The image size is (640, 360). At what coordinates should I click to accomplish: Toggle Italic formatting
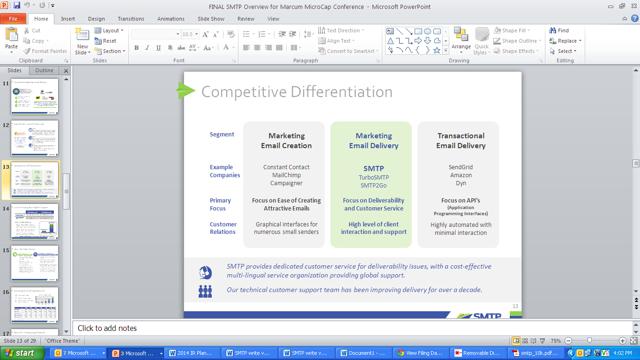[x=147, y=48]
